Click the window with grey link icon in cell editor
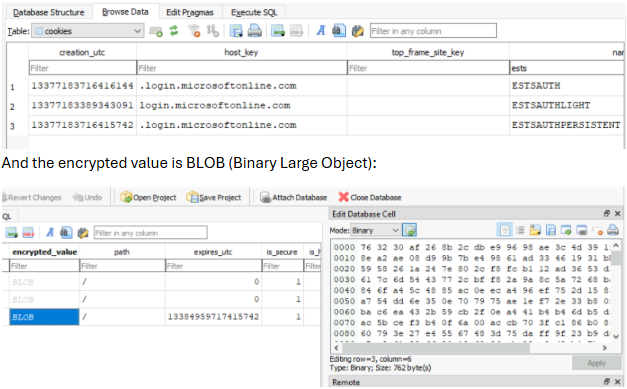This screenshot has width=627, height=389. click(x=581, y=230)
